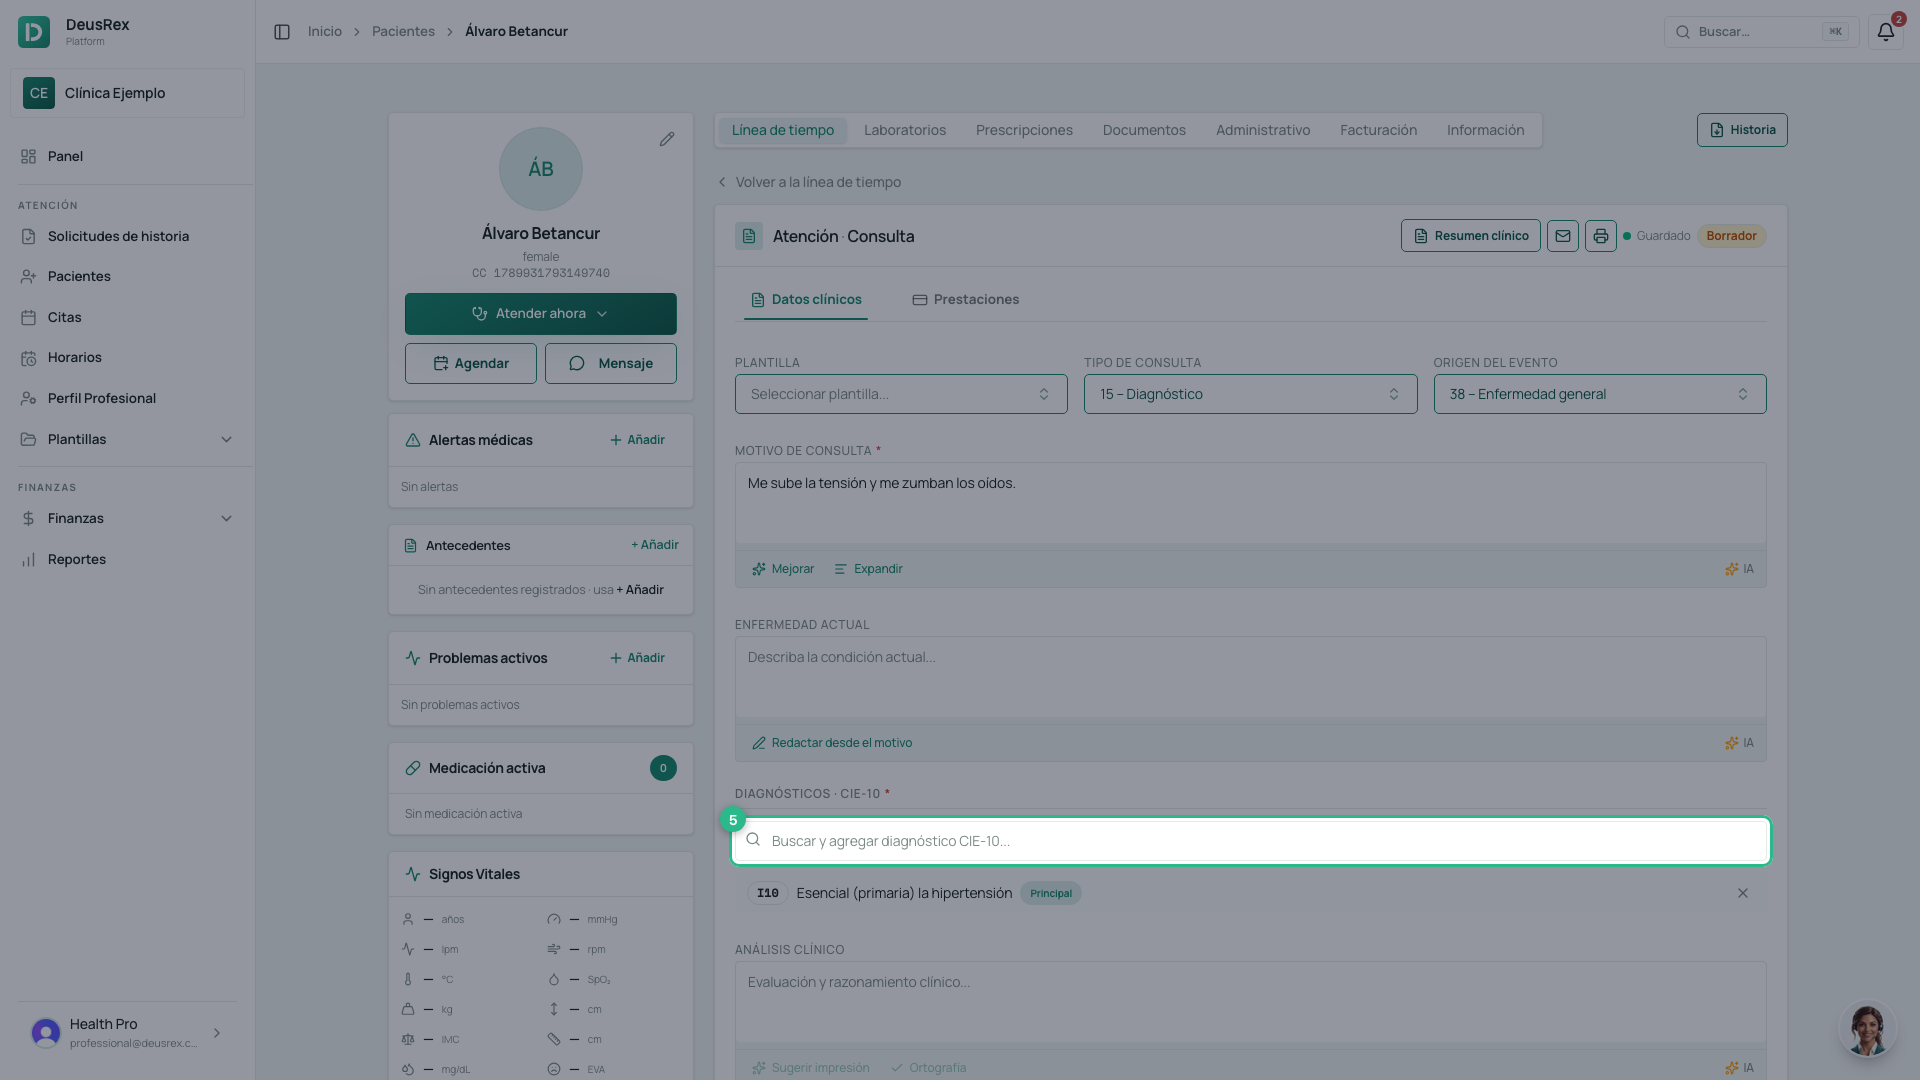Print the consultation with printer icon
This screenshot has width=1920, height=1080.
tap(1601, 236)
